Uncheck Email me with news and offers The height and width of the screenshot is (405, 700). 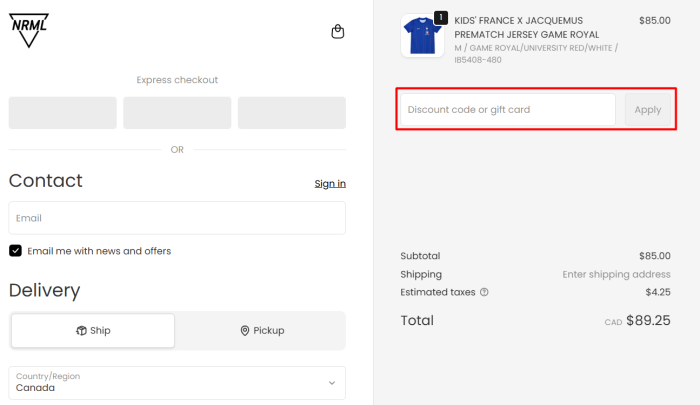(x=15, y=251)
